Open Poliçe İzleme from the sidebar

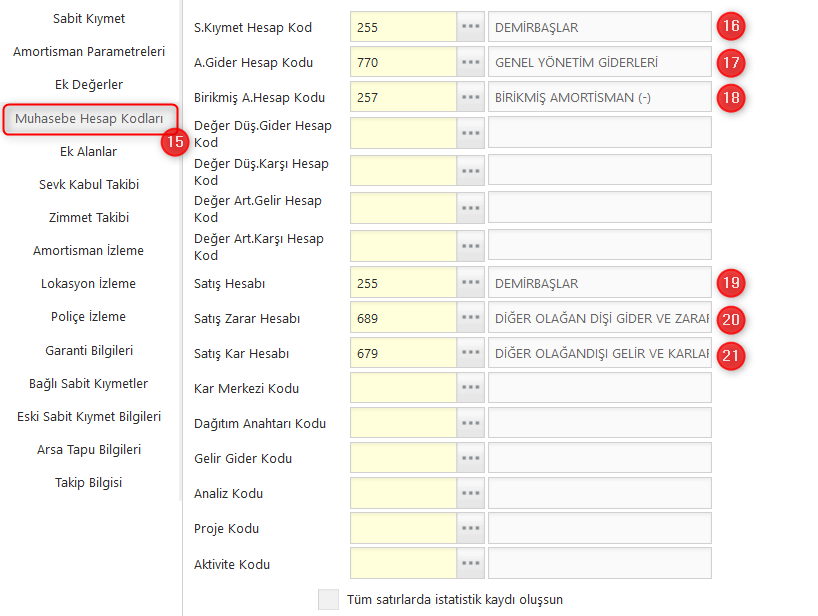[89, 317]
